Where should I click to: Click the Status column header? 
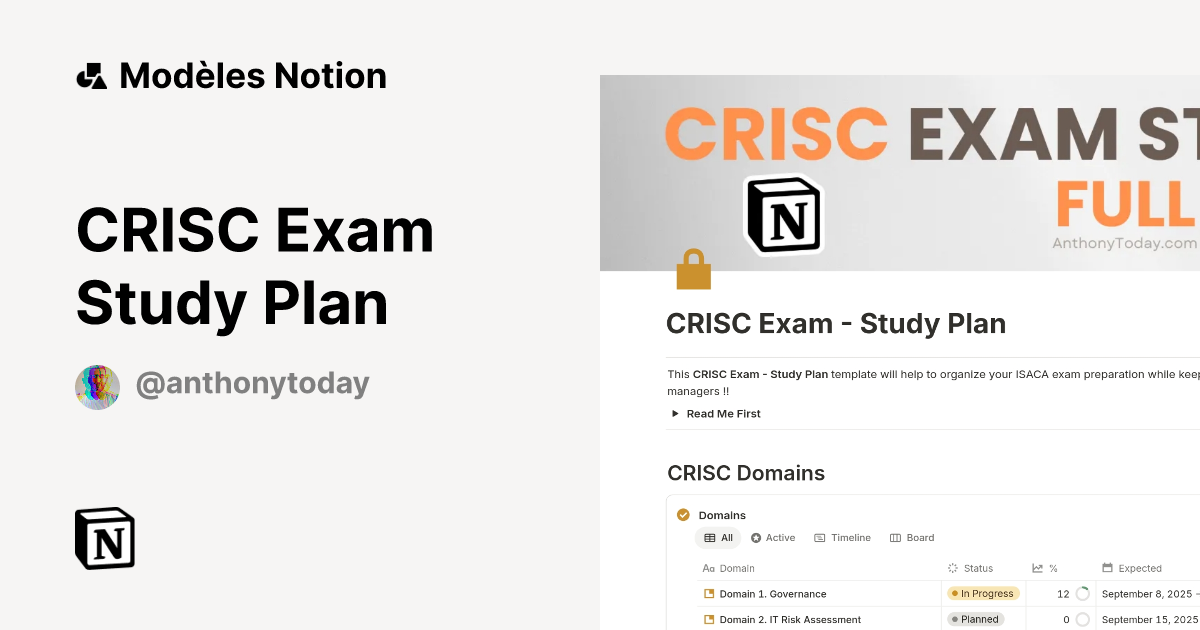977,568
